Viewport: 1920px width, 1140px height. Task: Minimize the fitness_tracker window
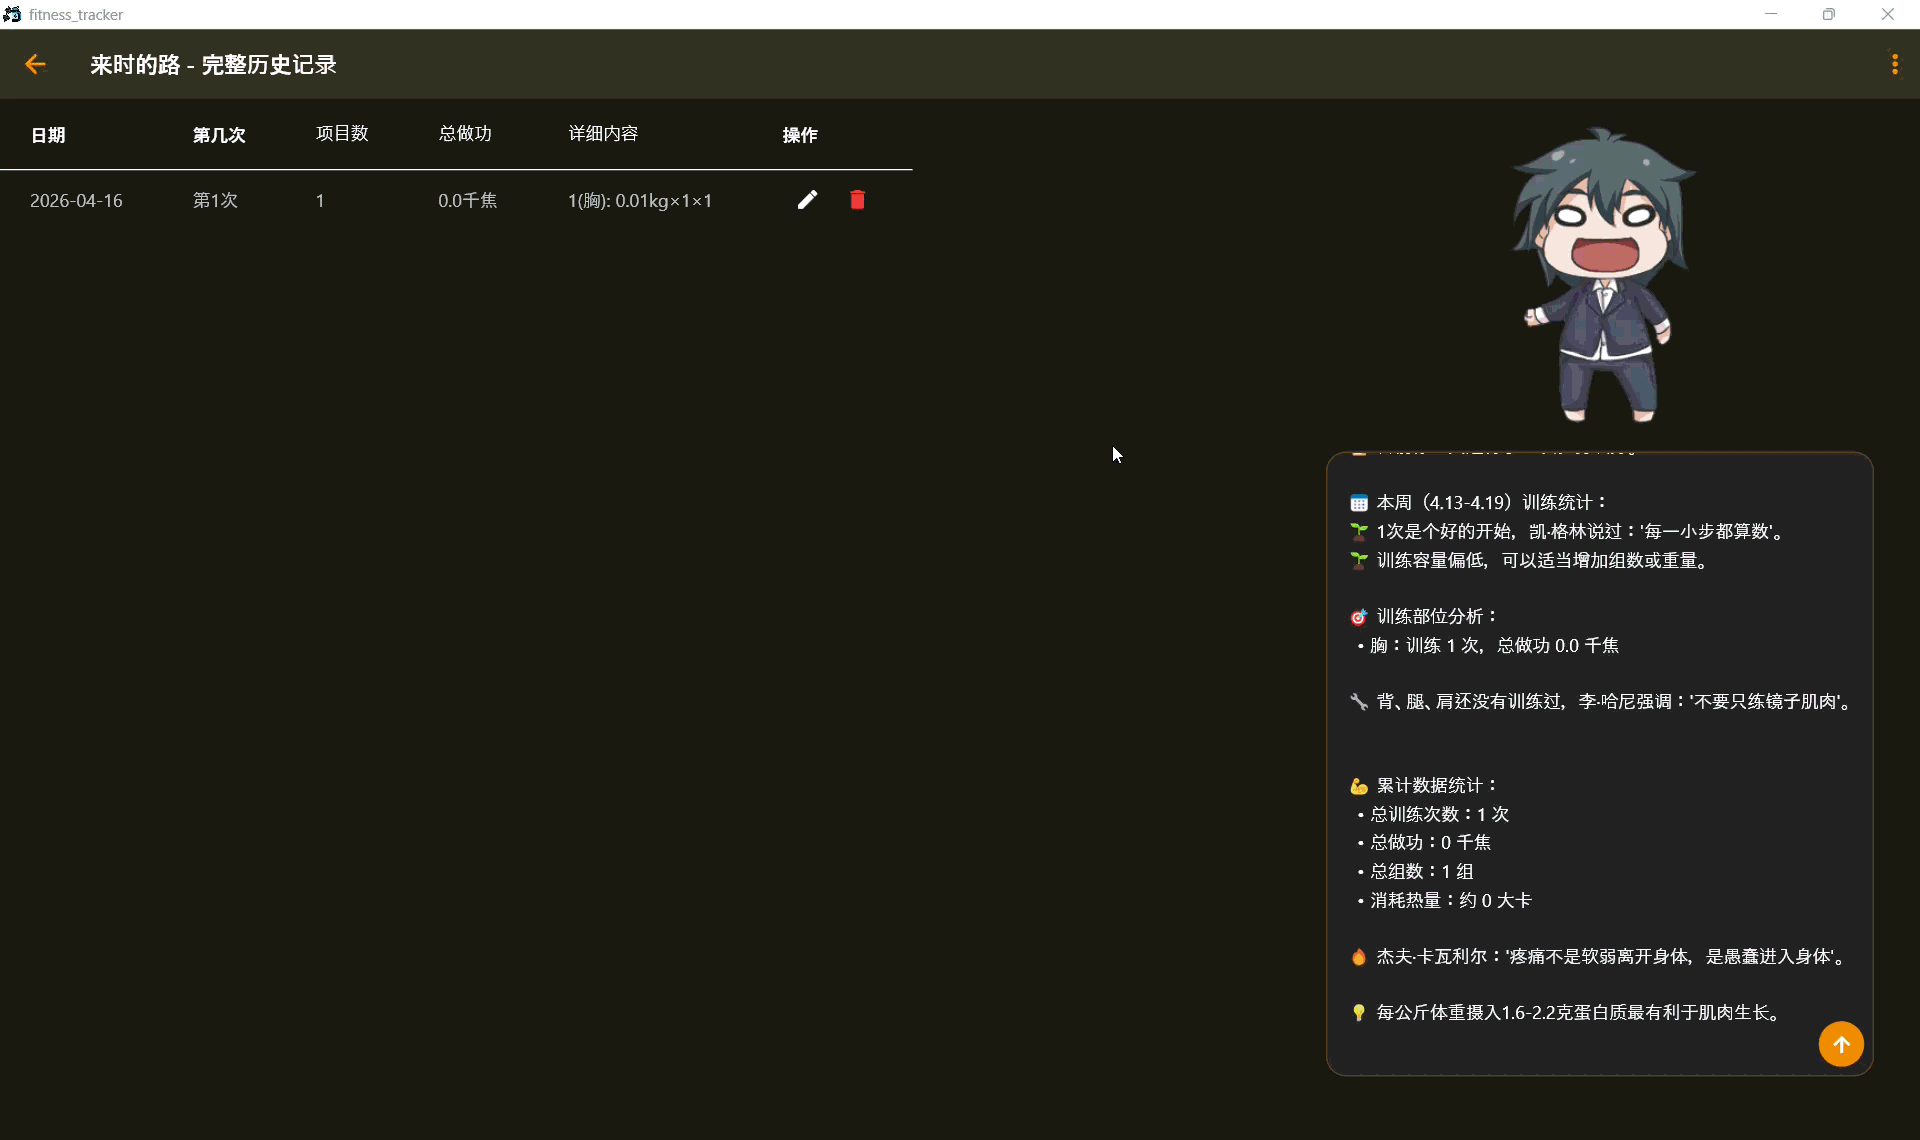pyautogui.click(x=1771, y=14)
